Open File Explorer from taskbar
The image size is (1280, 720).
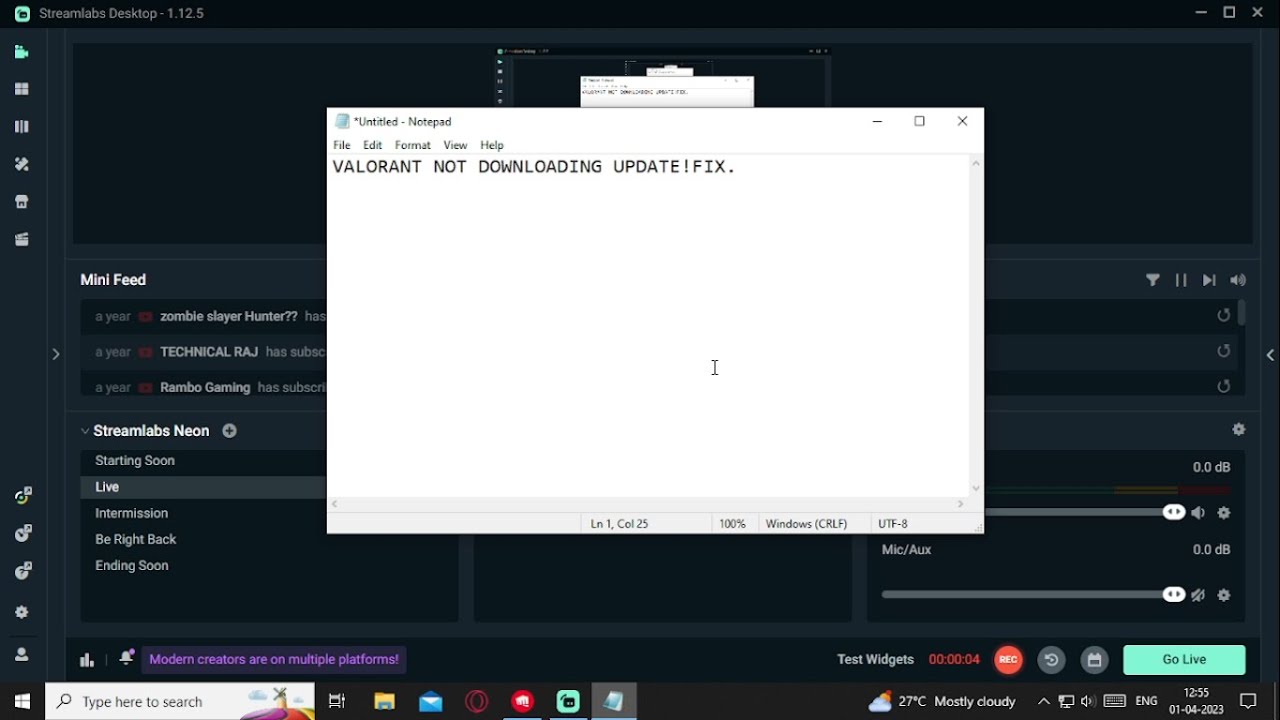pos(384,701)
